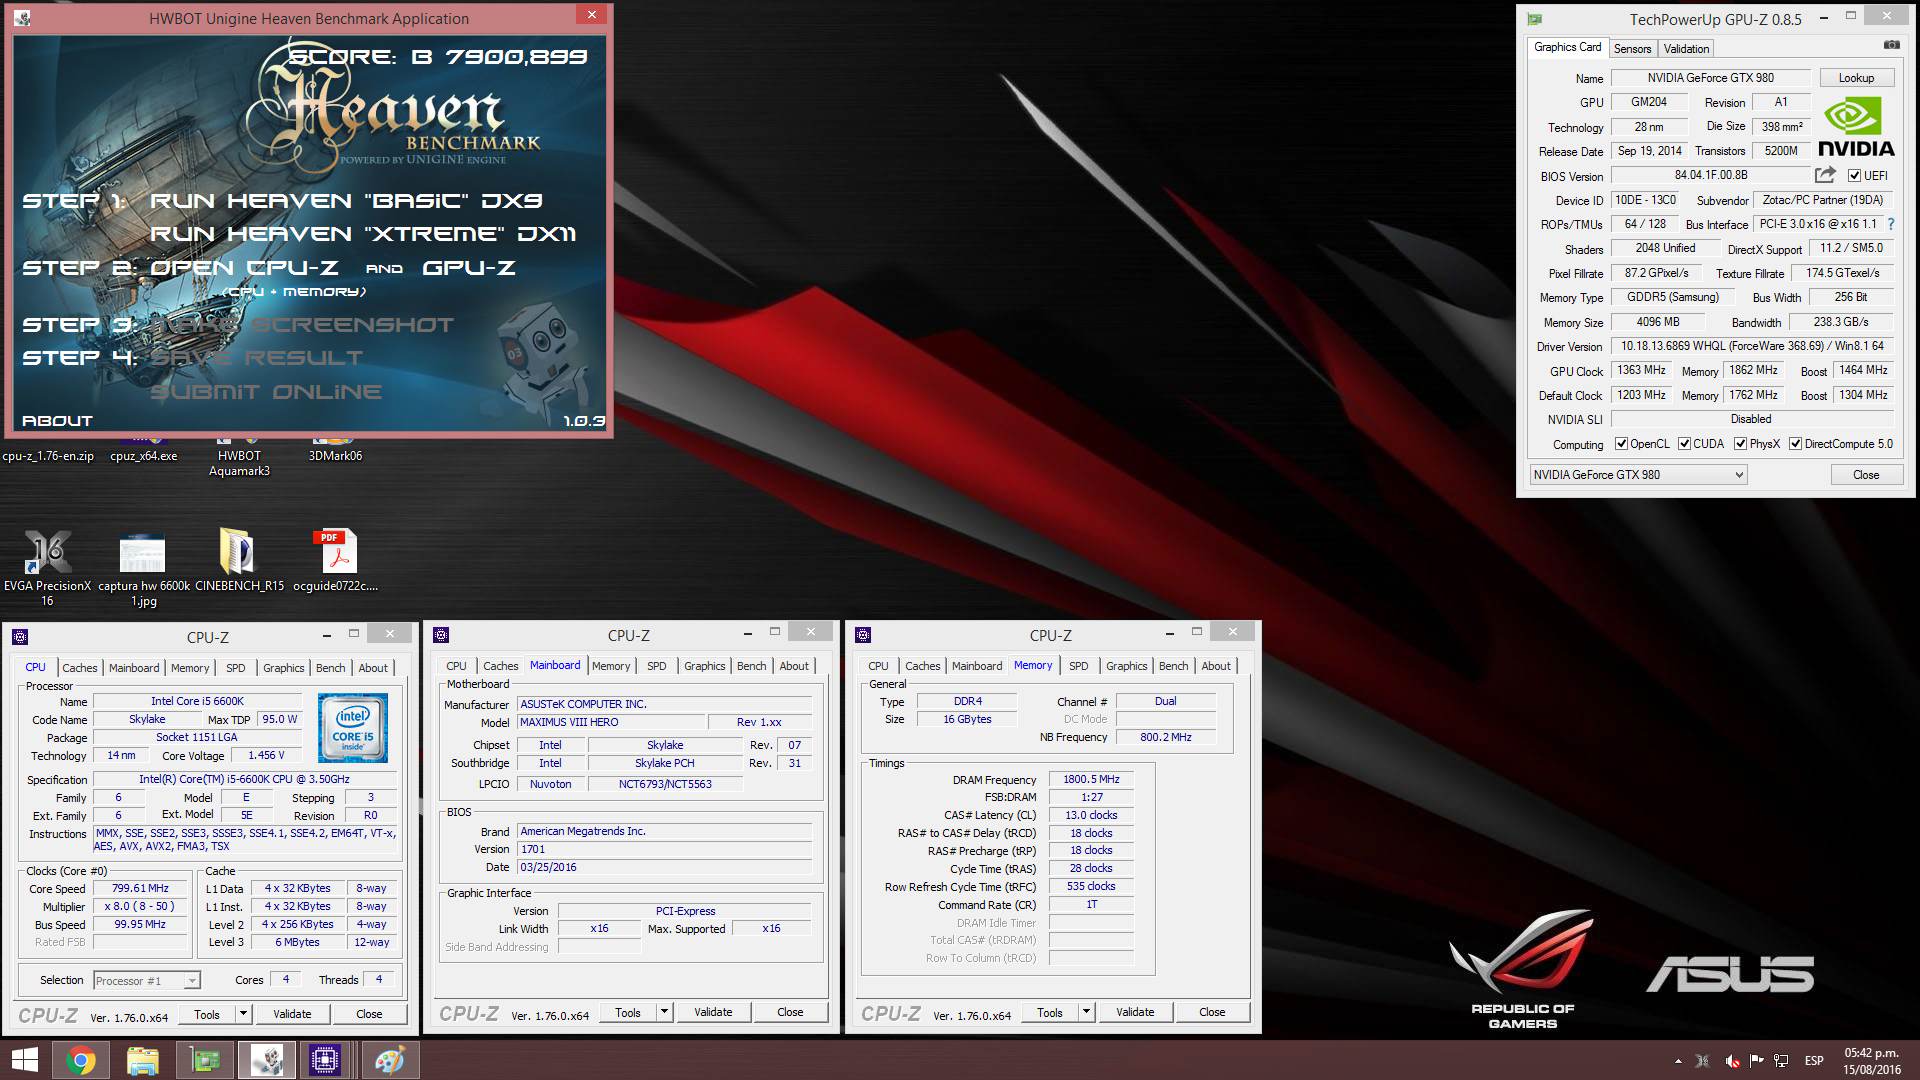The height and width of the screenshot is (1080, 1920).
Task: Click the network tray icon
Action: pos(1781,1060)
